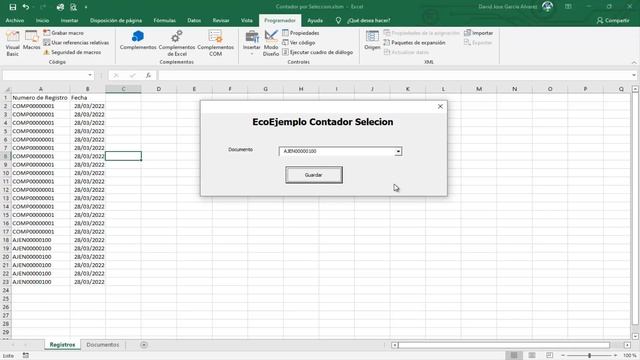Viewport: 640px width, 360px height.
Task: Open the Complementos add-ins store
Action: pos(138,40)
